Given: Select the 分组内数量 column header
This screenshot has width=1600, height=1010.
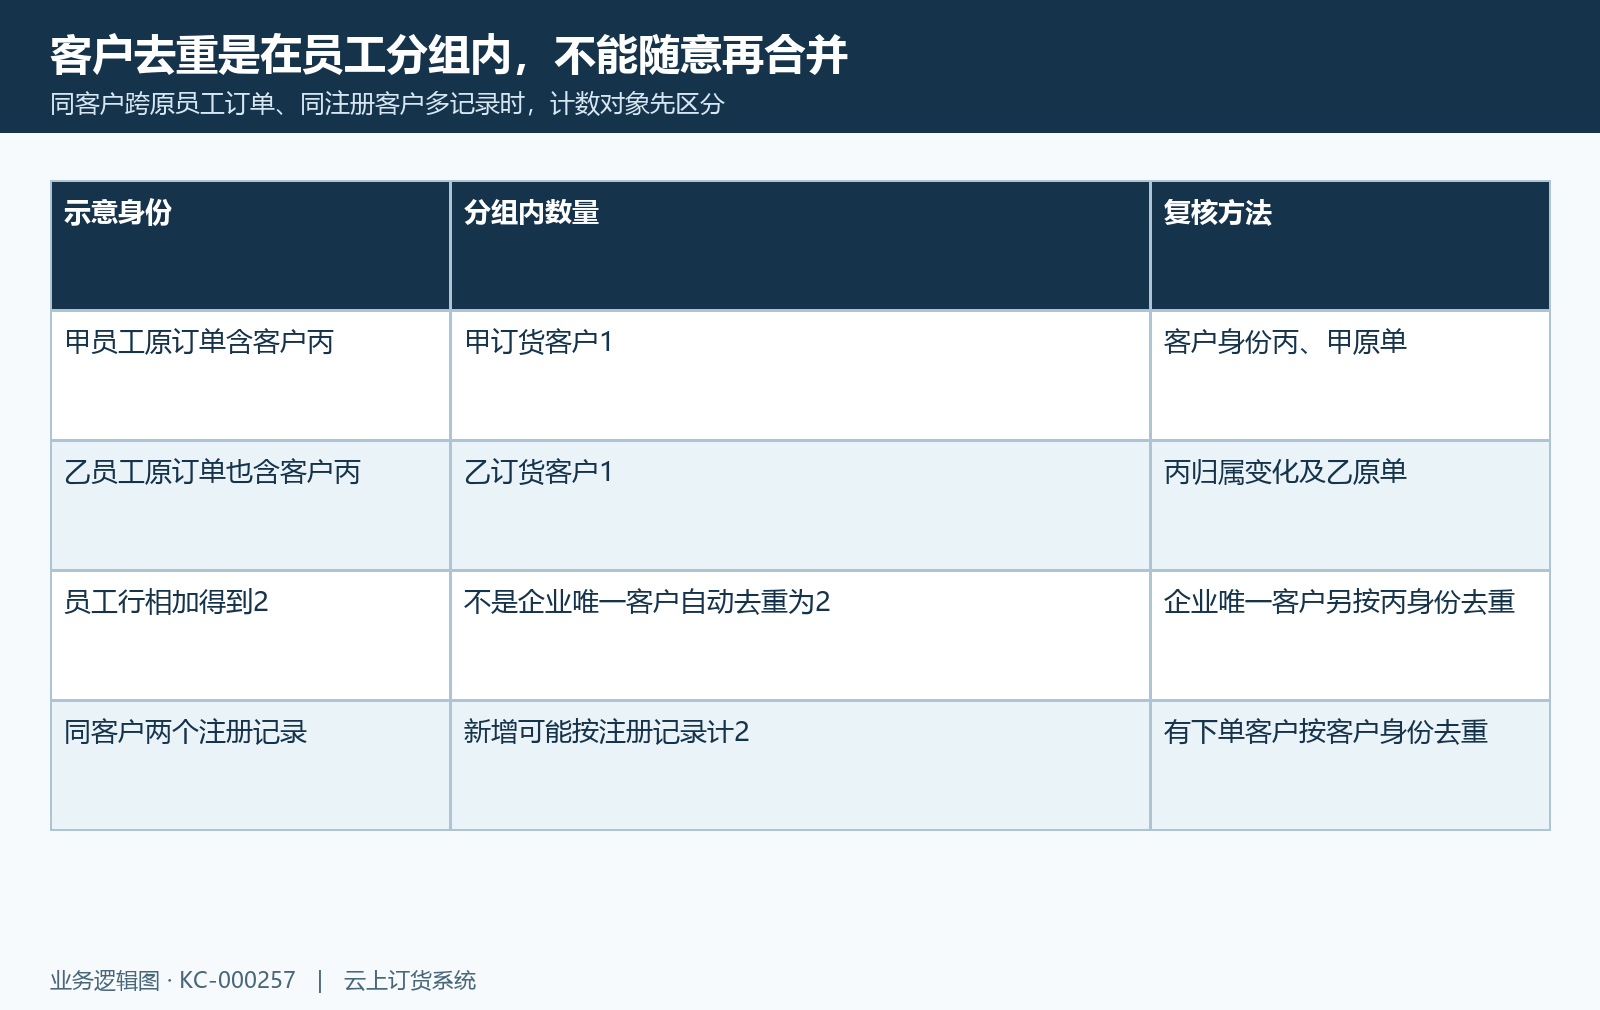Looking at the screenshot, I should 800,246.
